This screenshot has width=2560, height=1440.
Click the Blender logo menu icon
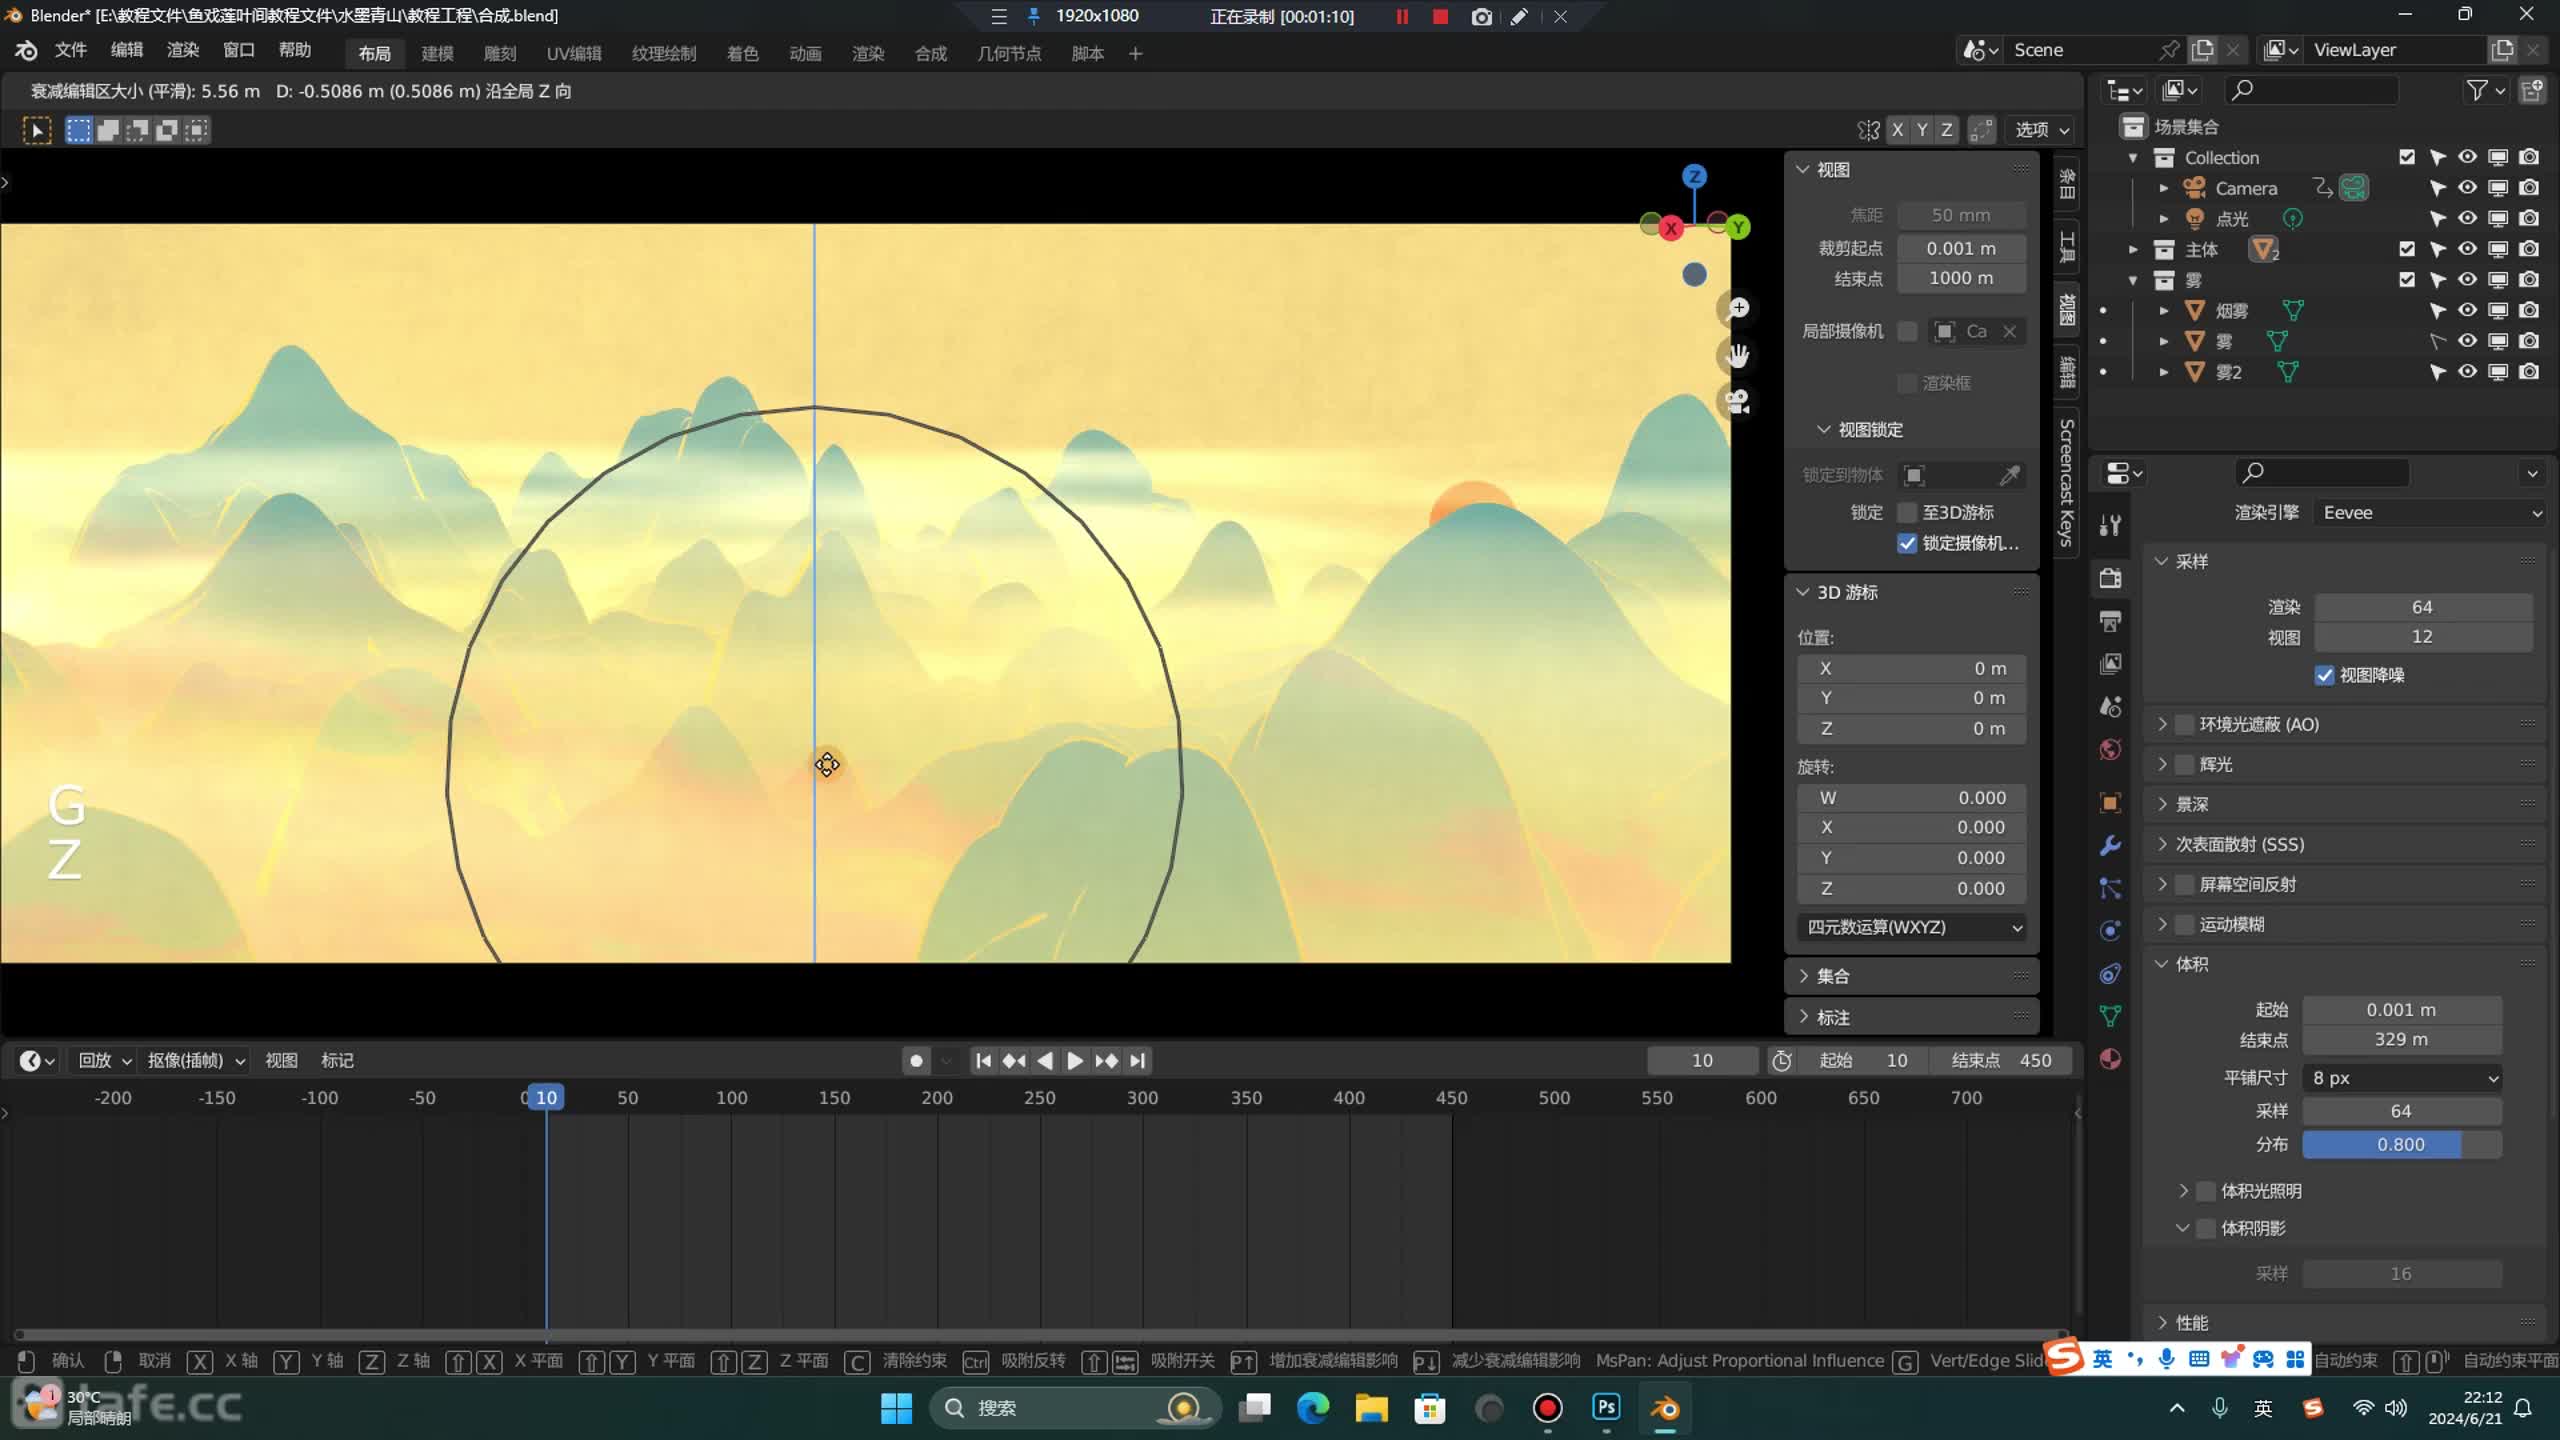tap(27, 51)
